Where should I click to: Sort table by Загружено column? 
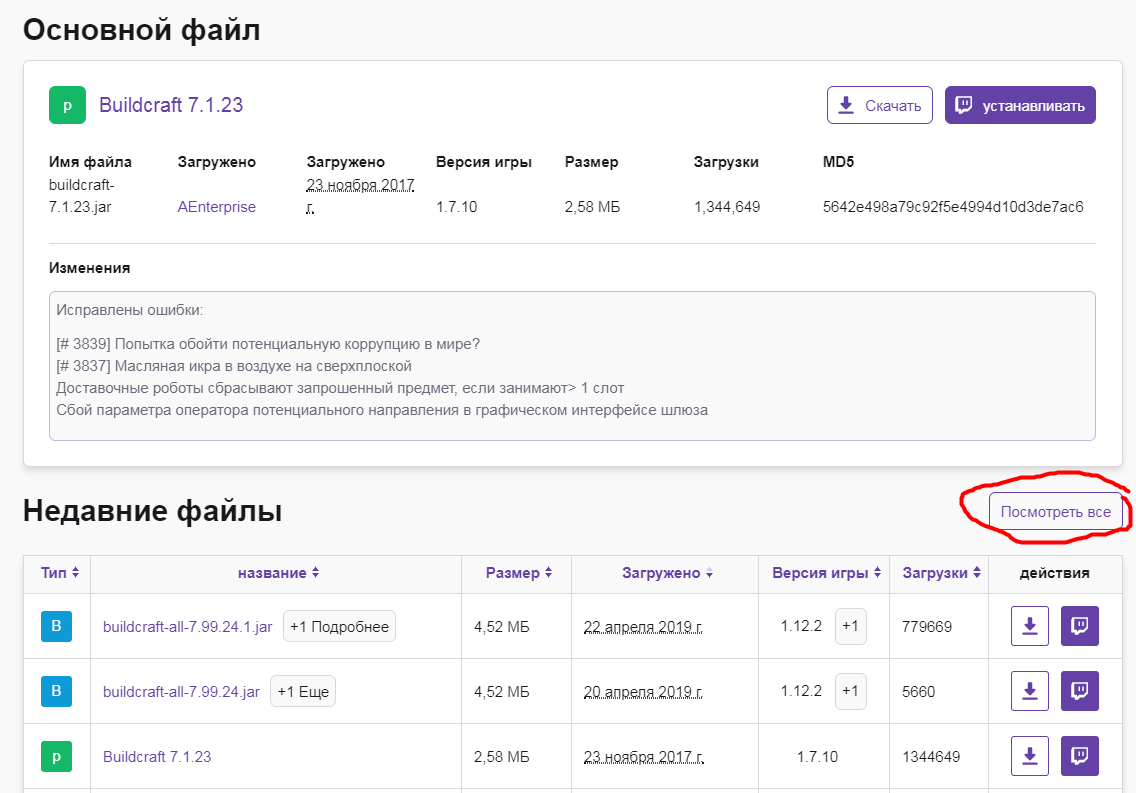667,573
